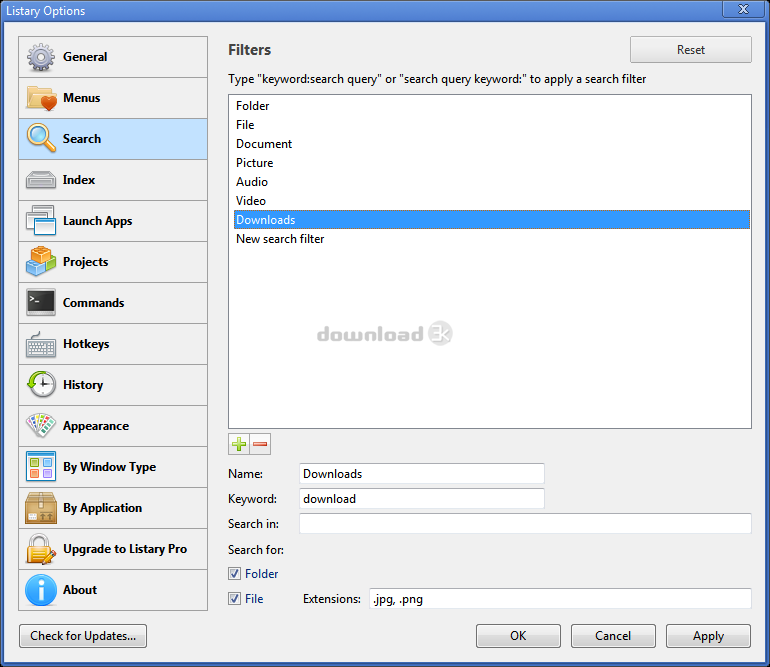
Task: Click the Extensions text field
Action: tap(559, 599)
